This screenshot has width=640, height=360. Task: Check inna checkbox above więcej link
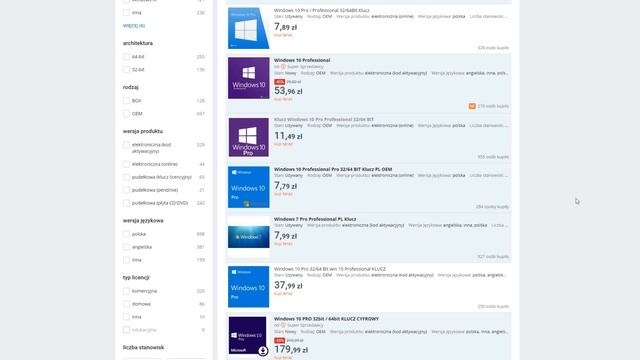[x=127, y=13]
